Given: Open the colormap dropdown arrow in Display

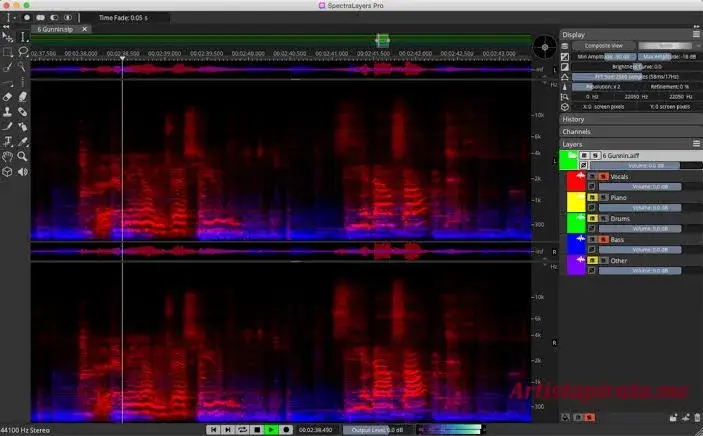Looking at the screenshot, I should coord(698,46).
